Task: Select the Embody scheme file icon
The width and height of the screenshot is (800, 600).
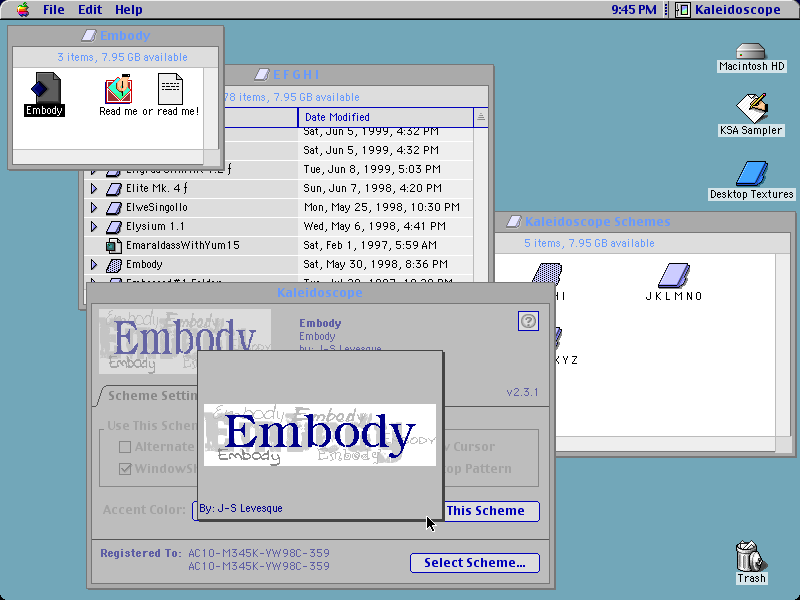Action: pos(45,87)
